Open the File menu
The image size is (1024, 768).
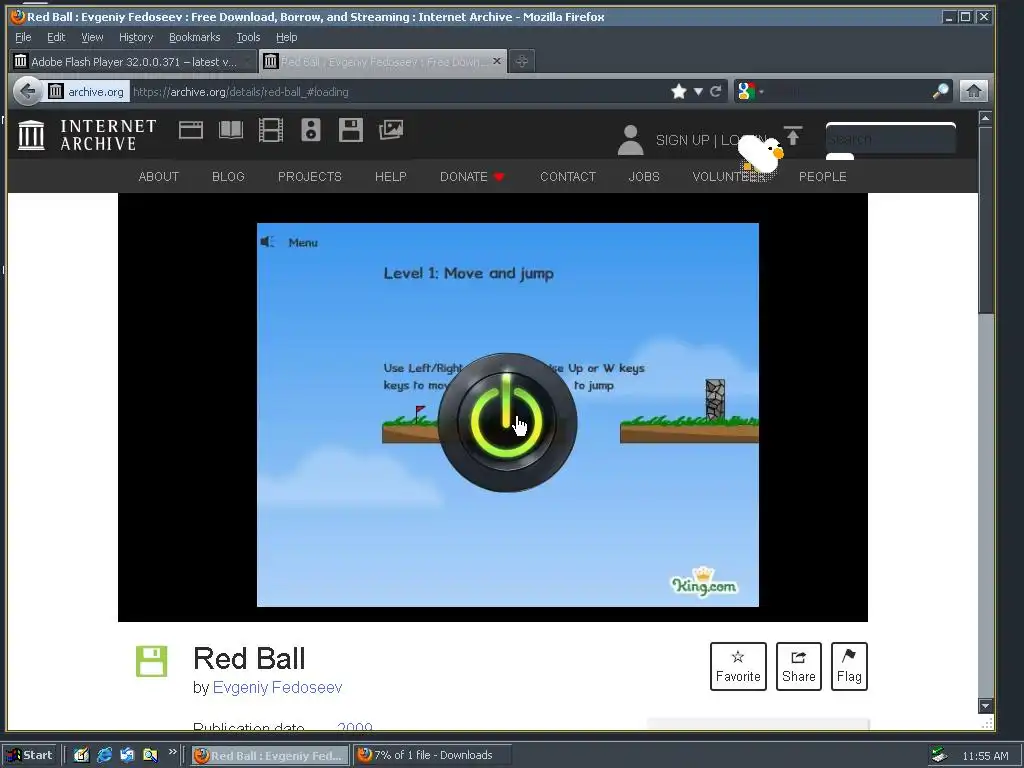coord(23,37)
